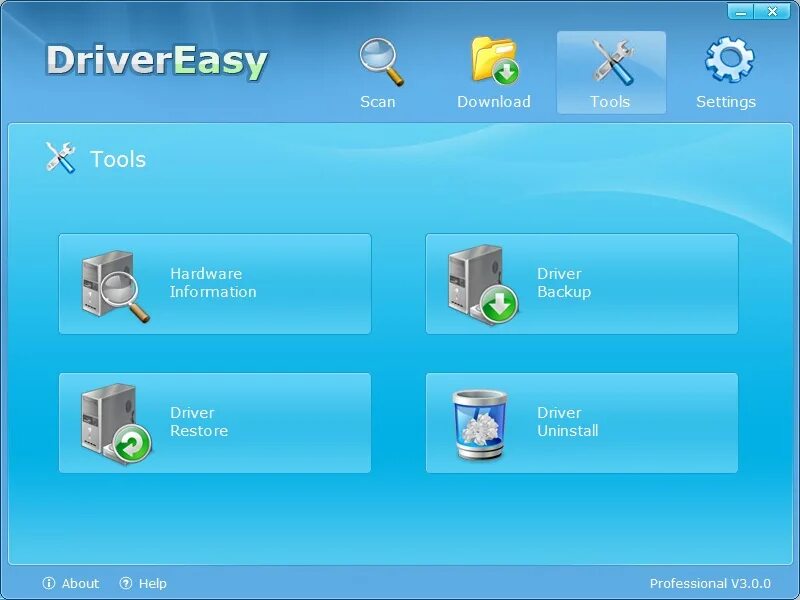Open the Download folder icon
This screenshot has width=800, height=600.
tap(494, 60)
